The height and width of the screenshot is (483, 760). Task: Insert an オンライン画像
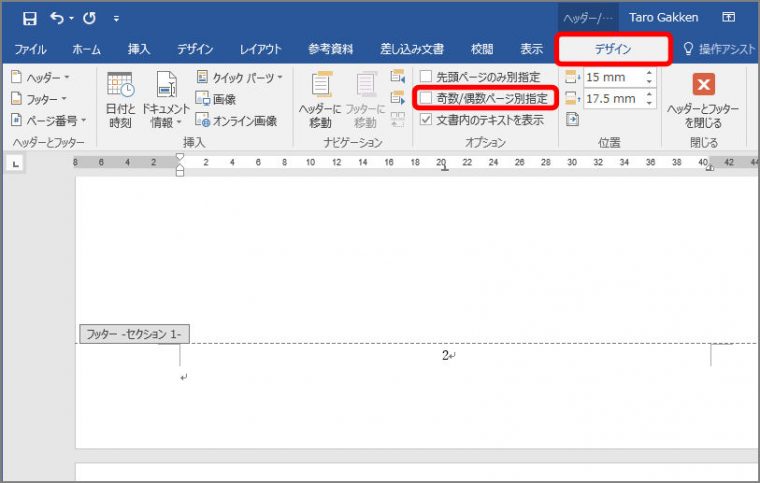point(237,121)
